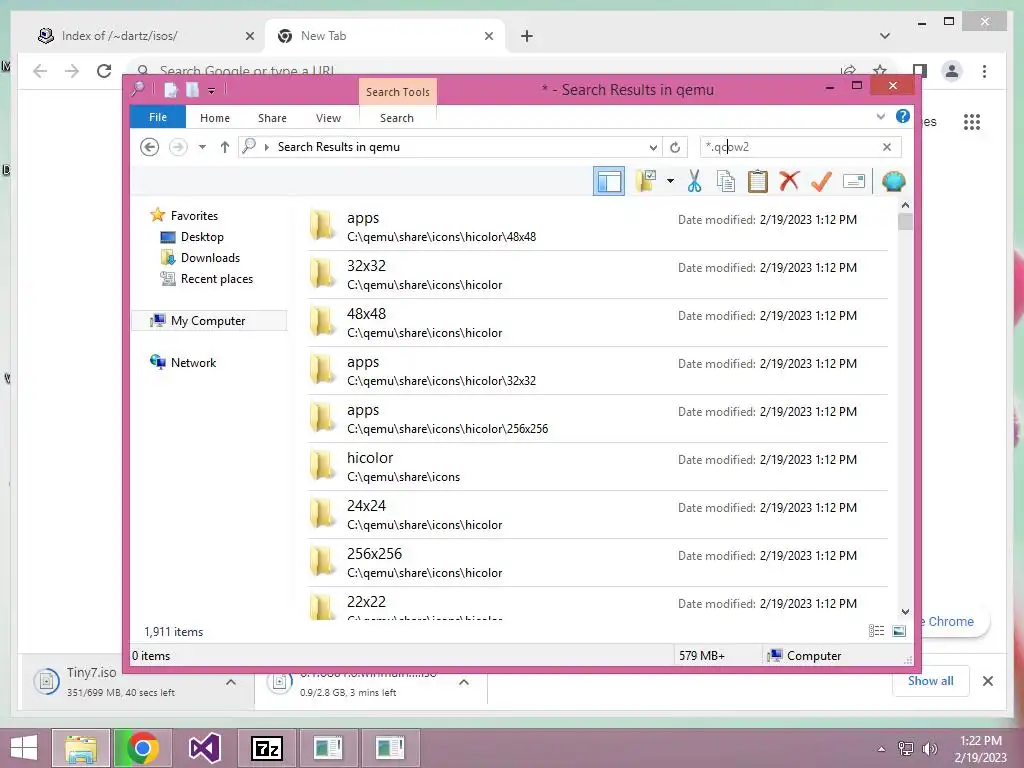Viewport: 1024px width, 768px height.
Task: Select the 48x48 folder result
Action: point(598,323)
